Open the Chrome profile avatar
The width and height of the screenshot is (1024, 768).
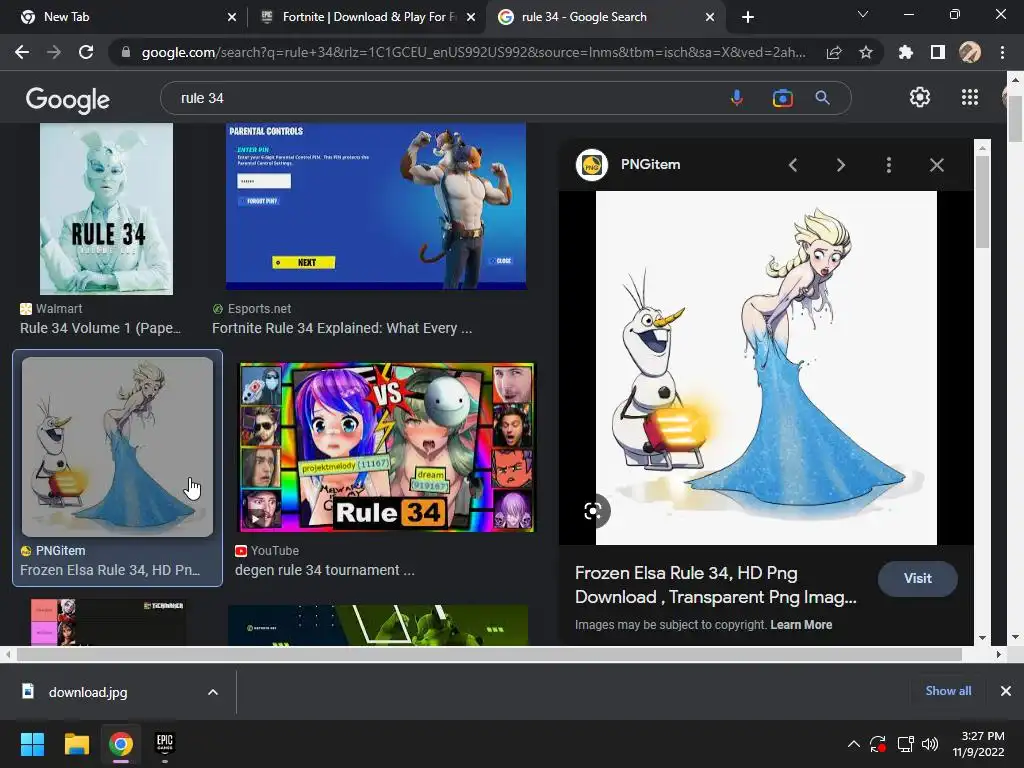pyautogui.click(x=970, y=52)
